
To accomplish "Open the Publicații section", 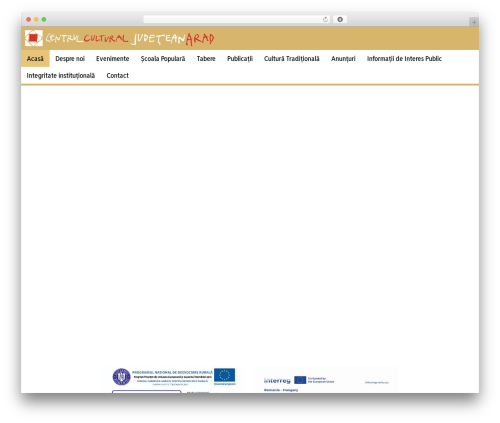I will click(240, 59).
